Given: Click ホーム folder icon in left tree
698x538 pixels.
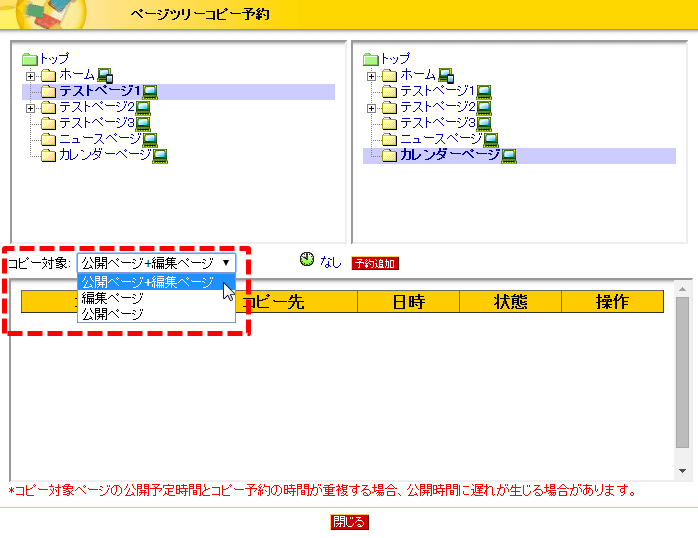Looking at the screenshot, I should click(x=49, y=76).
